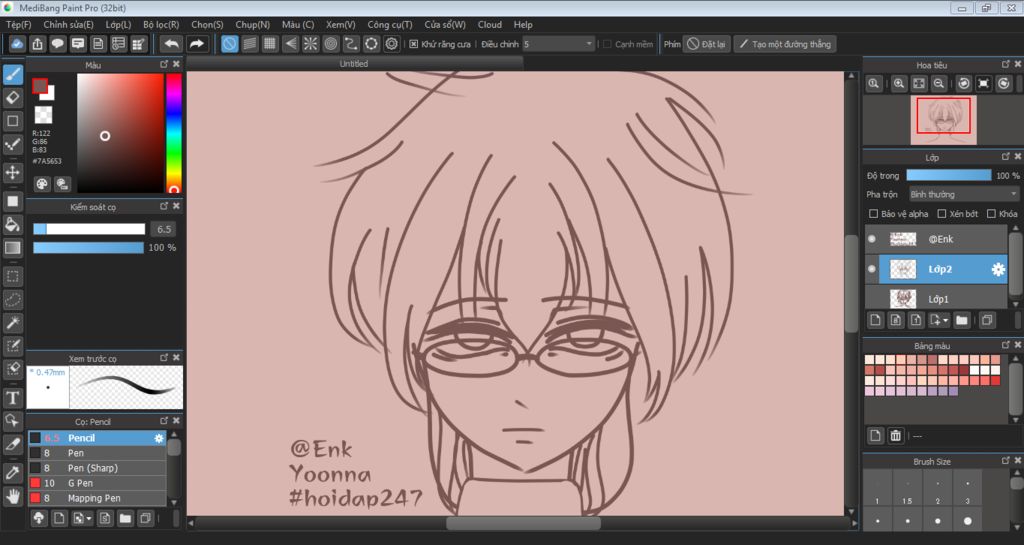This screenshot has height=545, width=1024.
Task: Enable the curve snap icon
Action: pyautogui.click(x=351, y=44)
